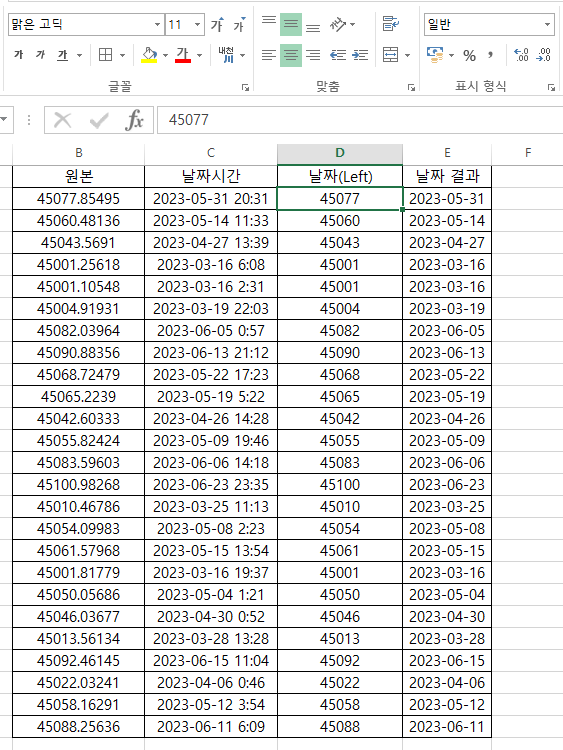
Task: Decrease decimal places
Action: point(543,55)
